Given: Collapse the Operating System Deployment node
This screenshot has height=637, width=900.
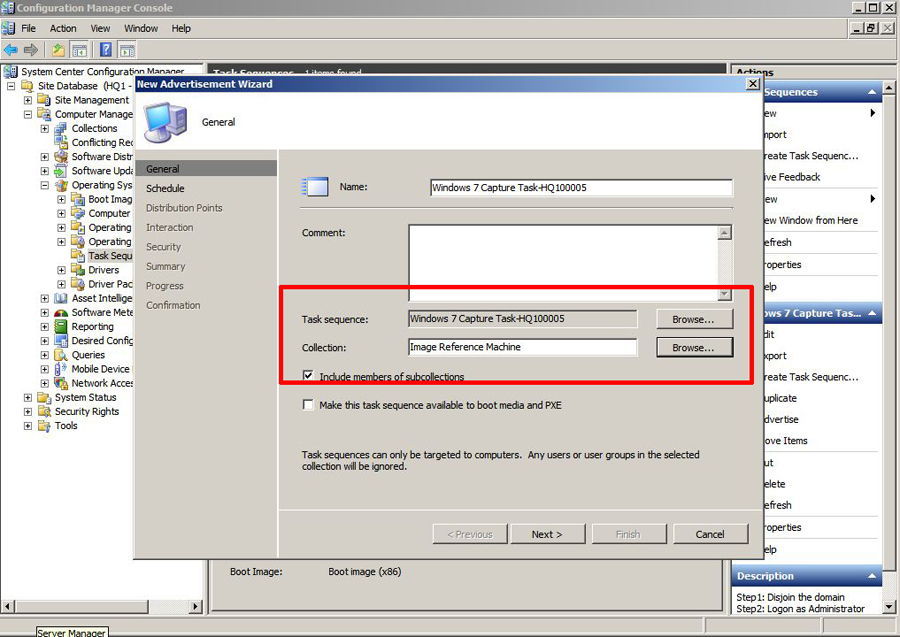Looking at the screenshot, I should tap(45, 185).
